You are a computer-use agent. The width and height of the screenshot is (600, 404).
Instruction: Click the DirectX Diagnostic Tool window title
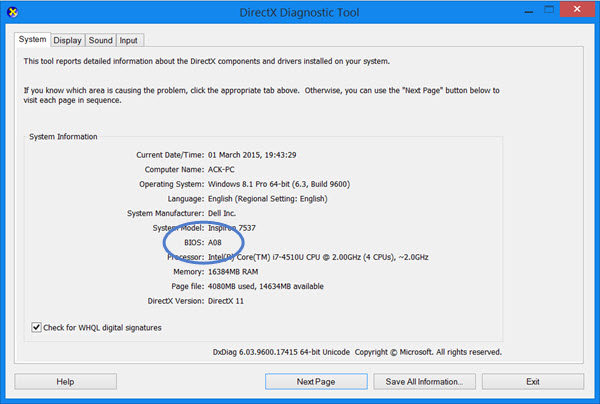click(x=299, y=13)
